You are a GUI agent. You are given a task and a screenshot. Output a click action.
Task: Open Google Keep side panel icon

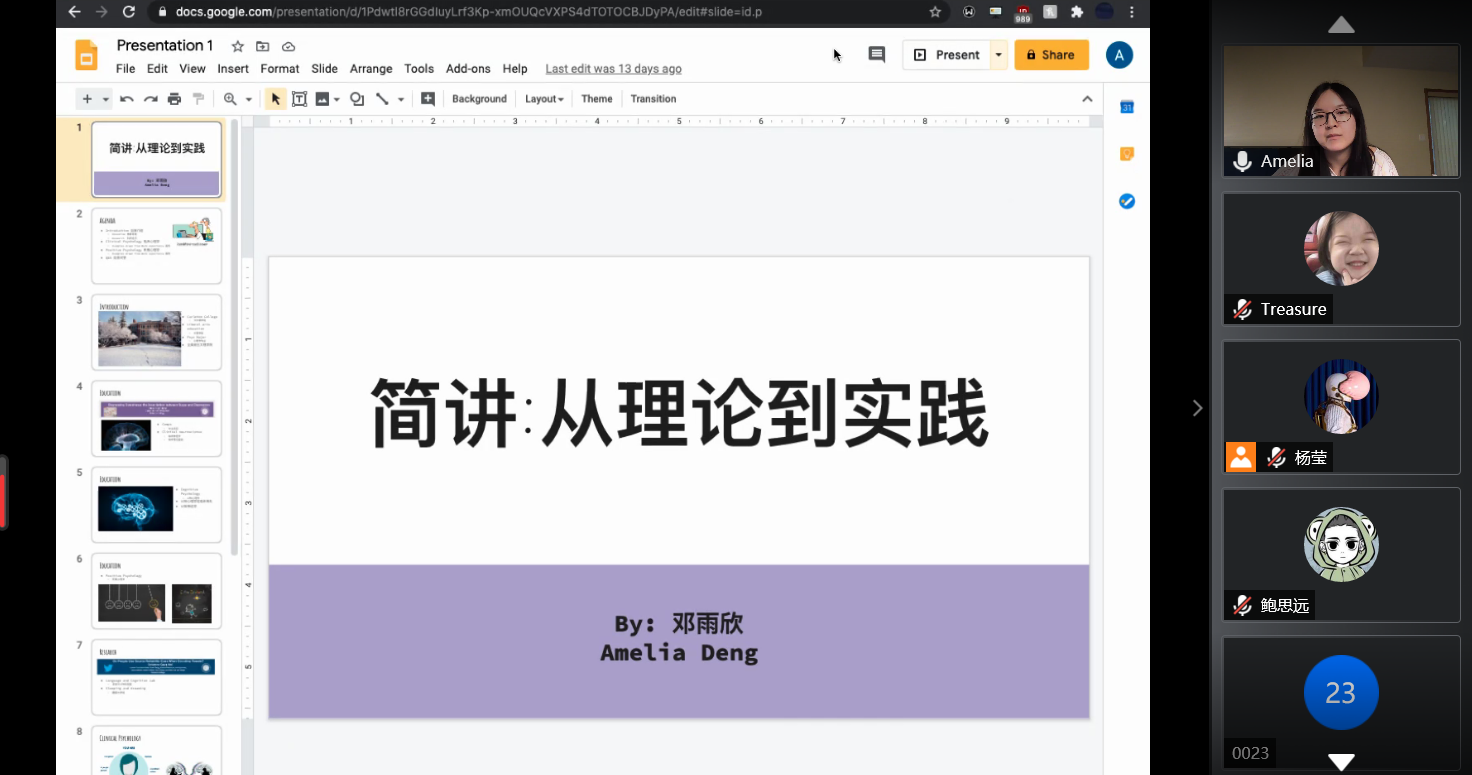[x=1127, y=154]
